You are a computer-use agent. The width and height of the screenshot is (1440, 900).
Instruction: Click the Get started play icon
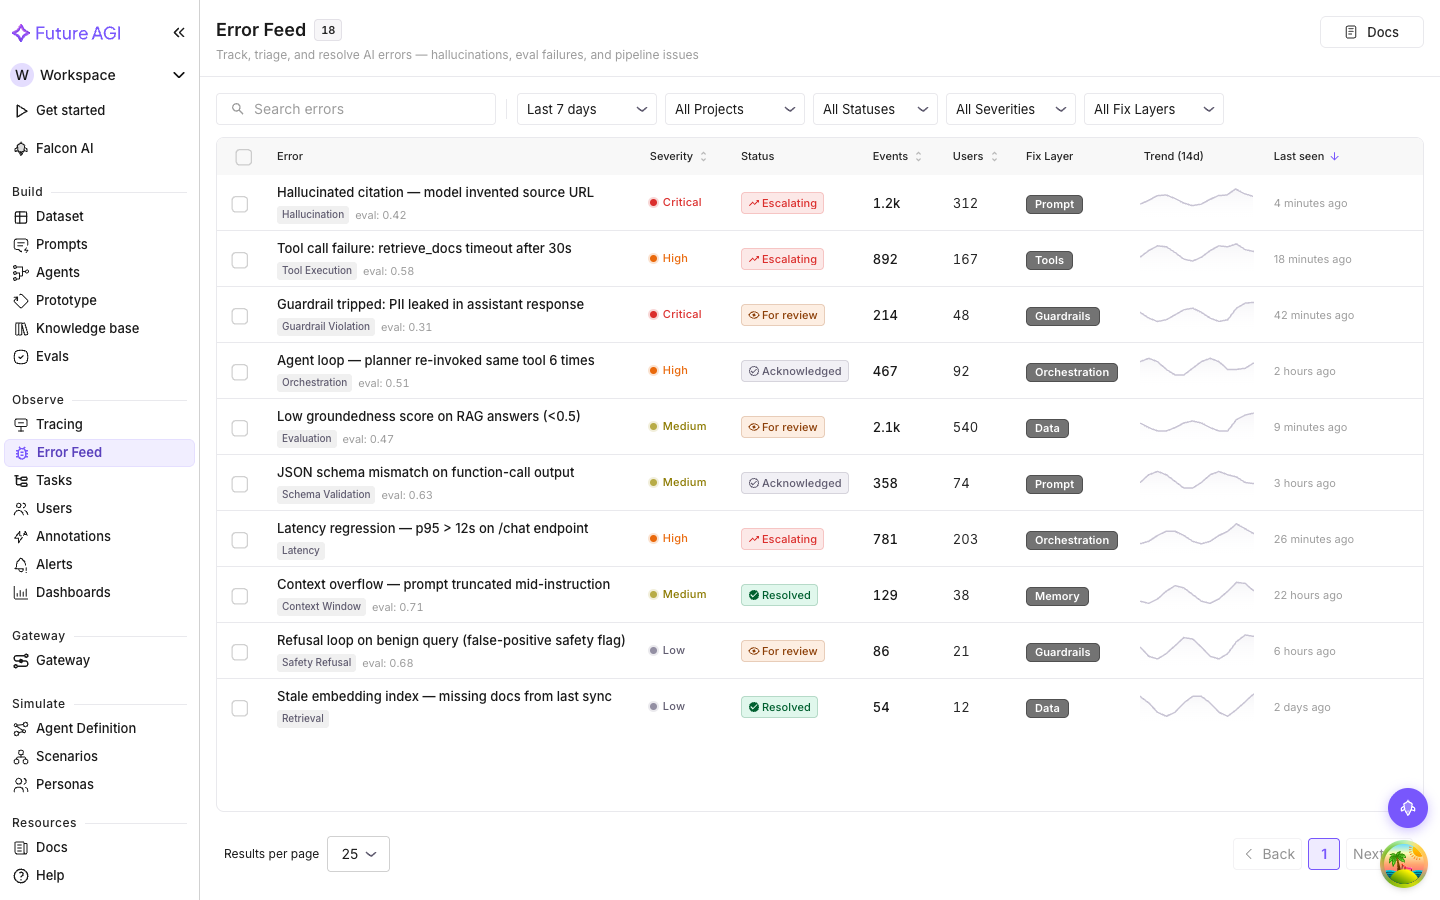[x=21, y=111]
